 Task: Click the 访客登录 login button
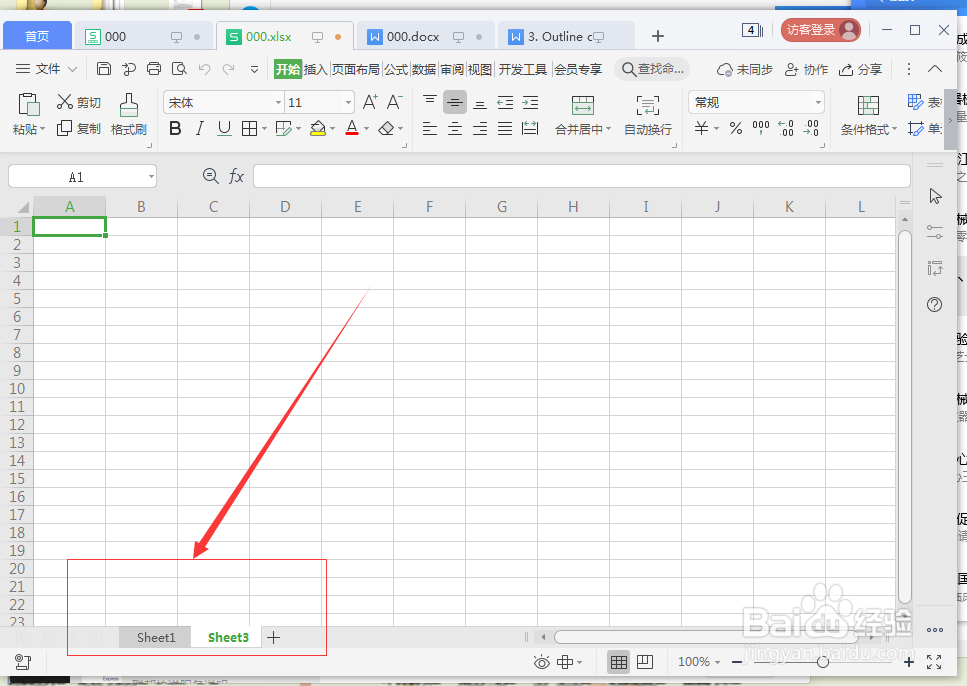(x=821, y=30)
